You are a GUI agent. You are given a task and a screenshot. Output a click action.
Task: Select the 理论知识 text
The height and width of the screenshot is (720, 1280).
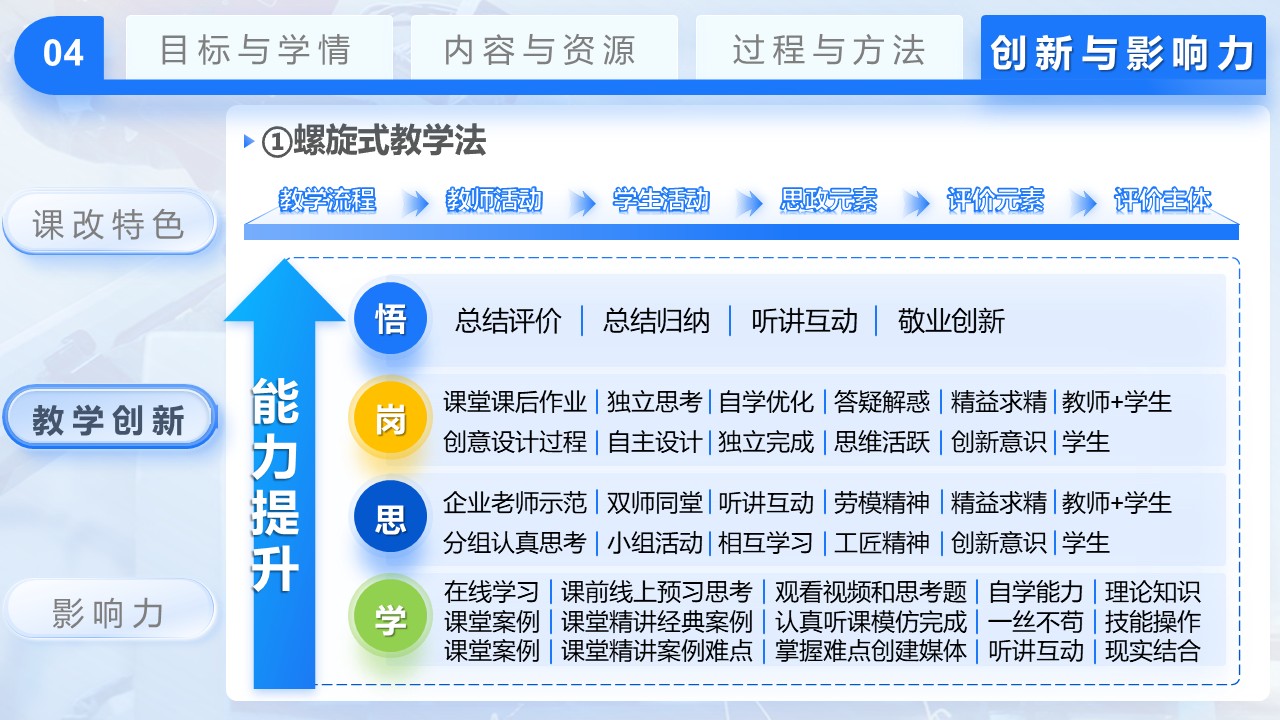click(x=1153, y=592)
